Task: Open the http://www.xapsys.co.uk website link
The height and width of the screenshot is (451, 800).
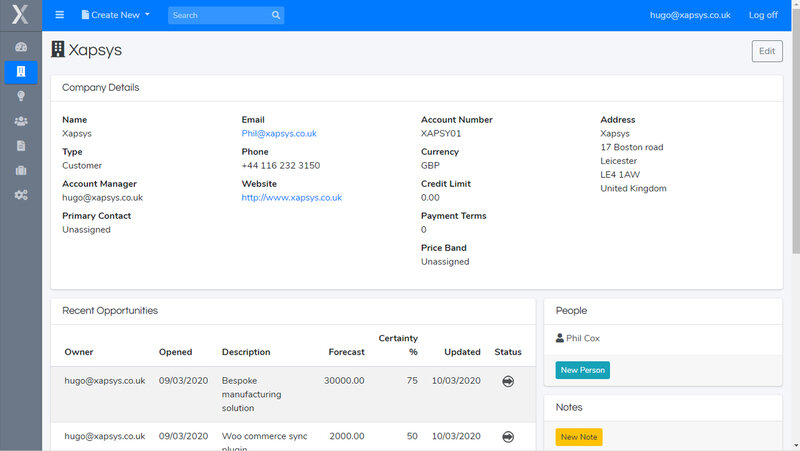Action: coord(291,198)
